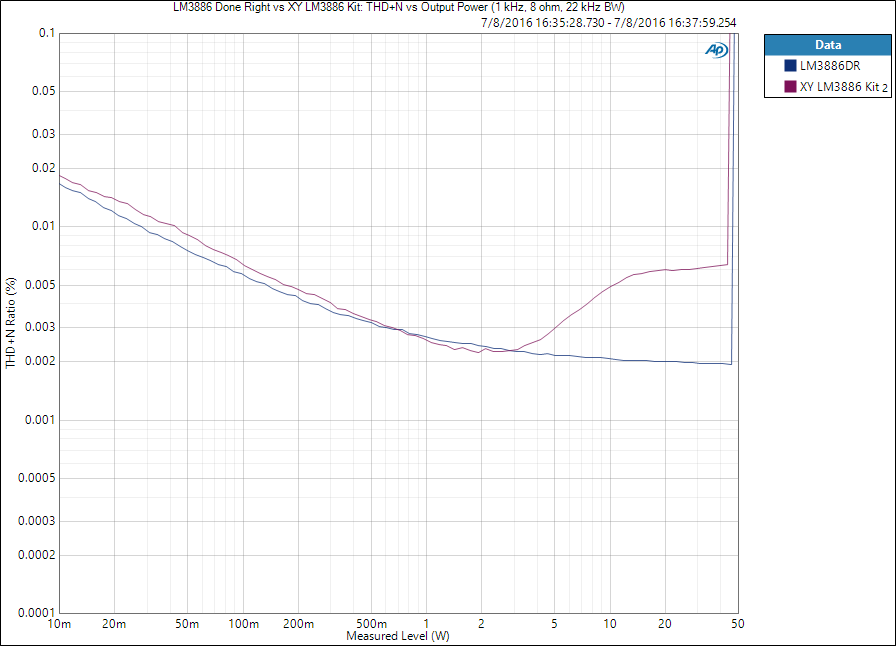The image size is (896, 646).
Task: Click the LM3886DR legend label
Action: 830,66
